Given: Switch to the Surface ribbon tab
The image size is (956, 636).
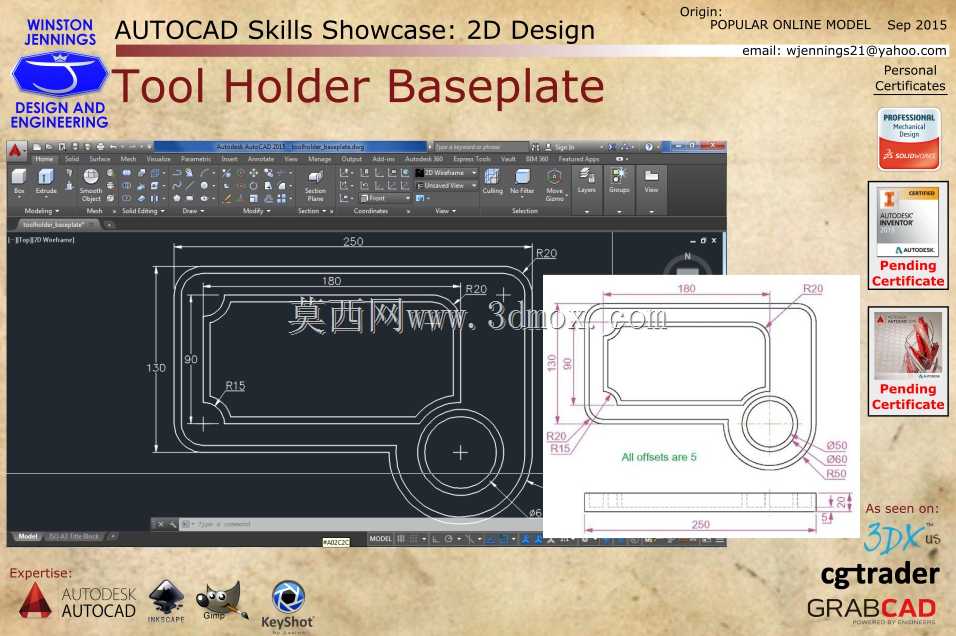Looking at the screenshot, I should coord(100,159).
